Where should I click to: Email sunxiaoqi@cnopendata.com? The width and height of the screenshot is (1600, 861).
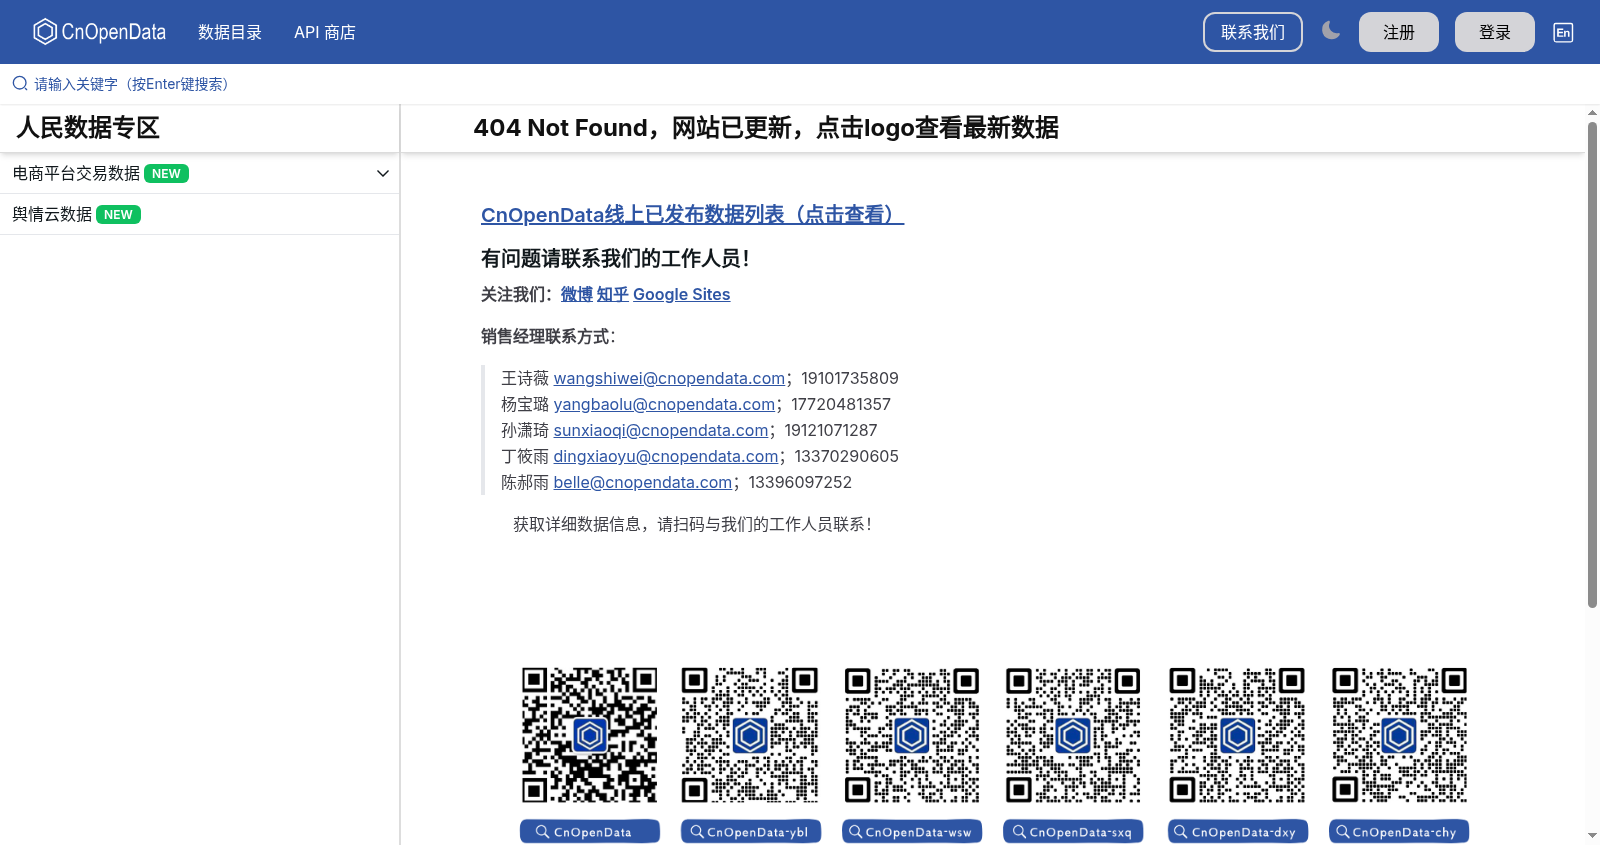click(x=661, y=430)
